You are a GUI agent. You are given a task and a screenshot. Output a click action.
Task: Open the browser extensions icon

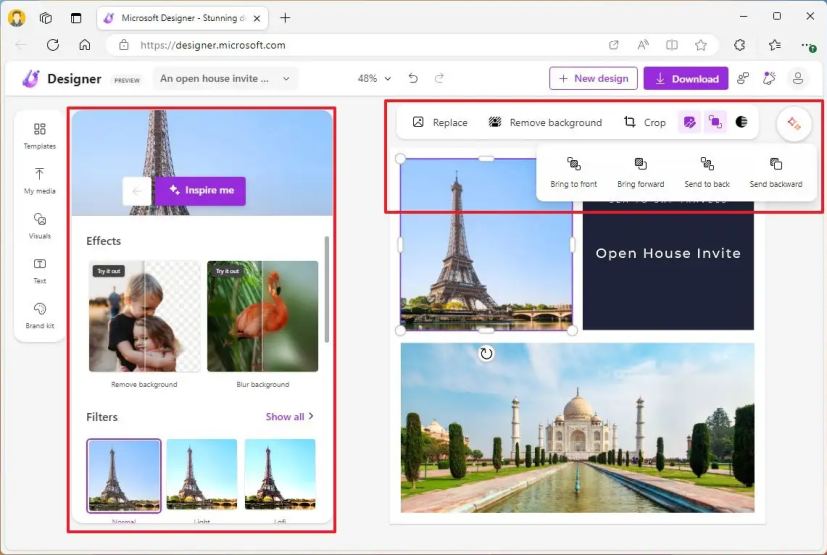(739, 45)
